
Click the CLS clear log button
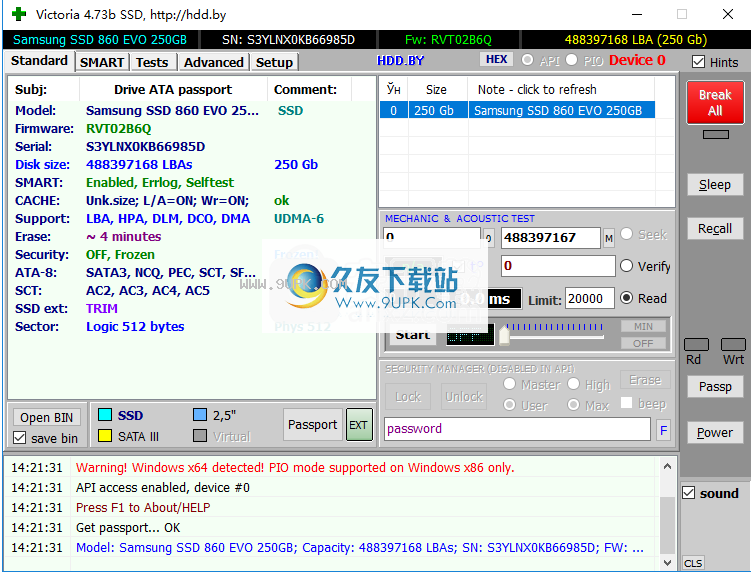tap(693, 563)
